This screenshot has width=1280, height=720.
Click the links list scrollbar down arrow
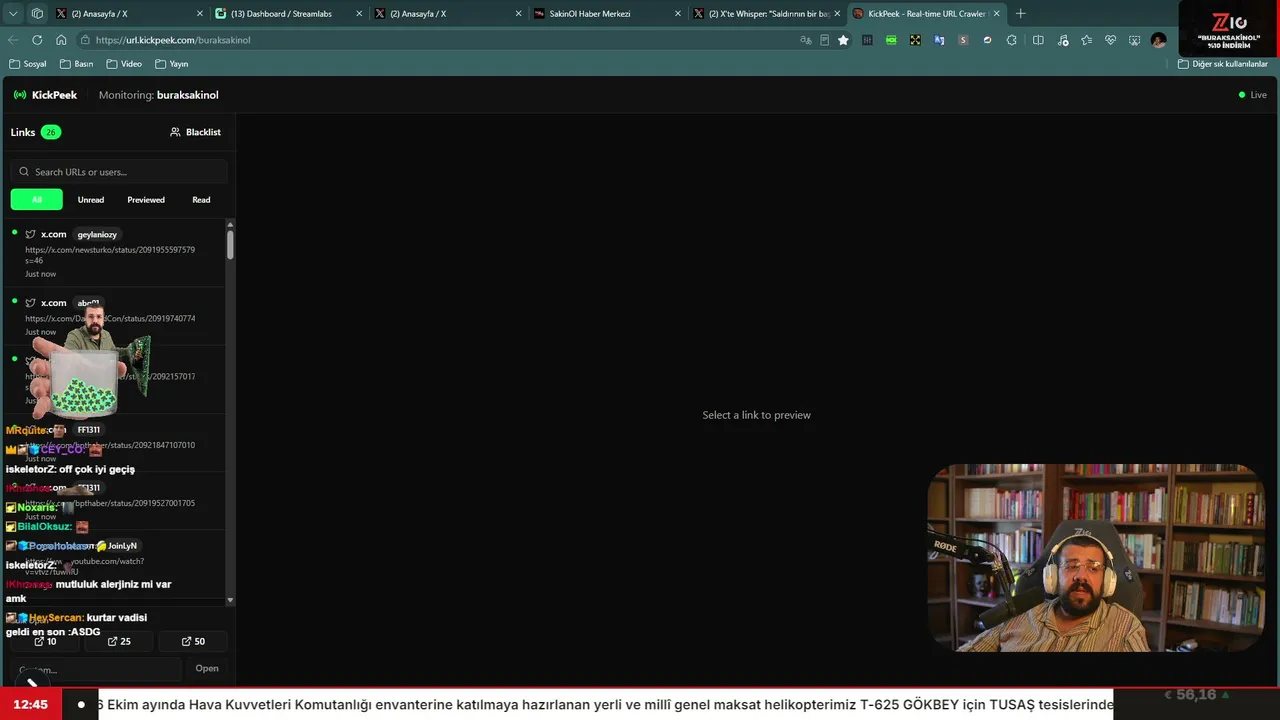point(230,600)
